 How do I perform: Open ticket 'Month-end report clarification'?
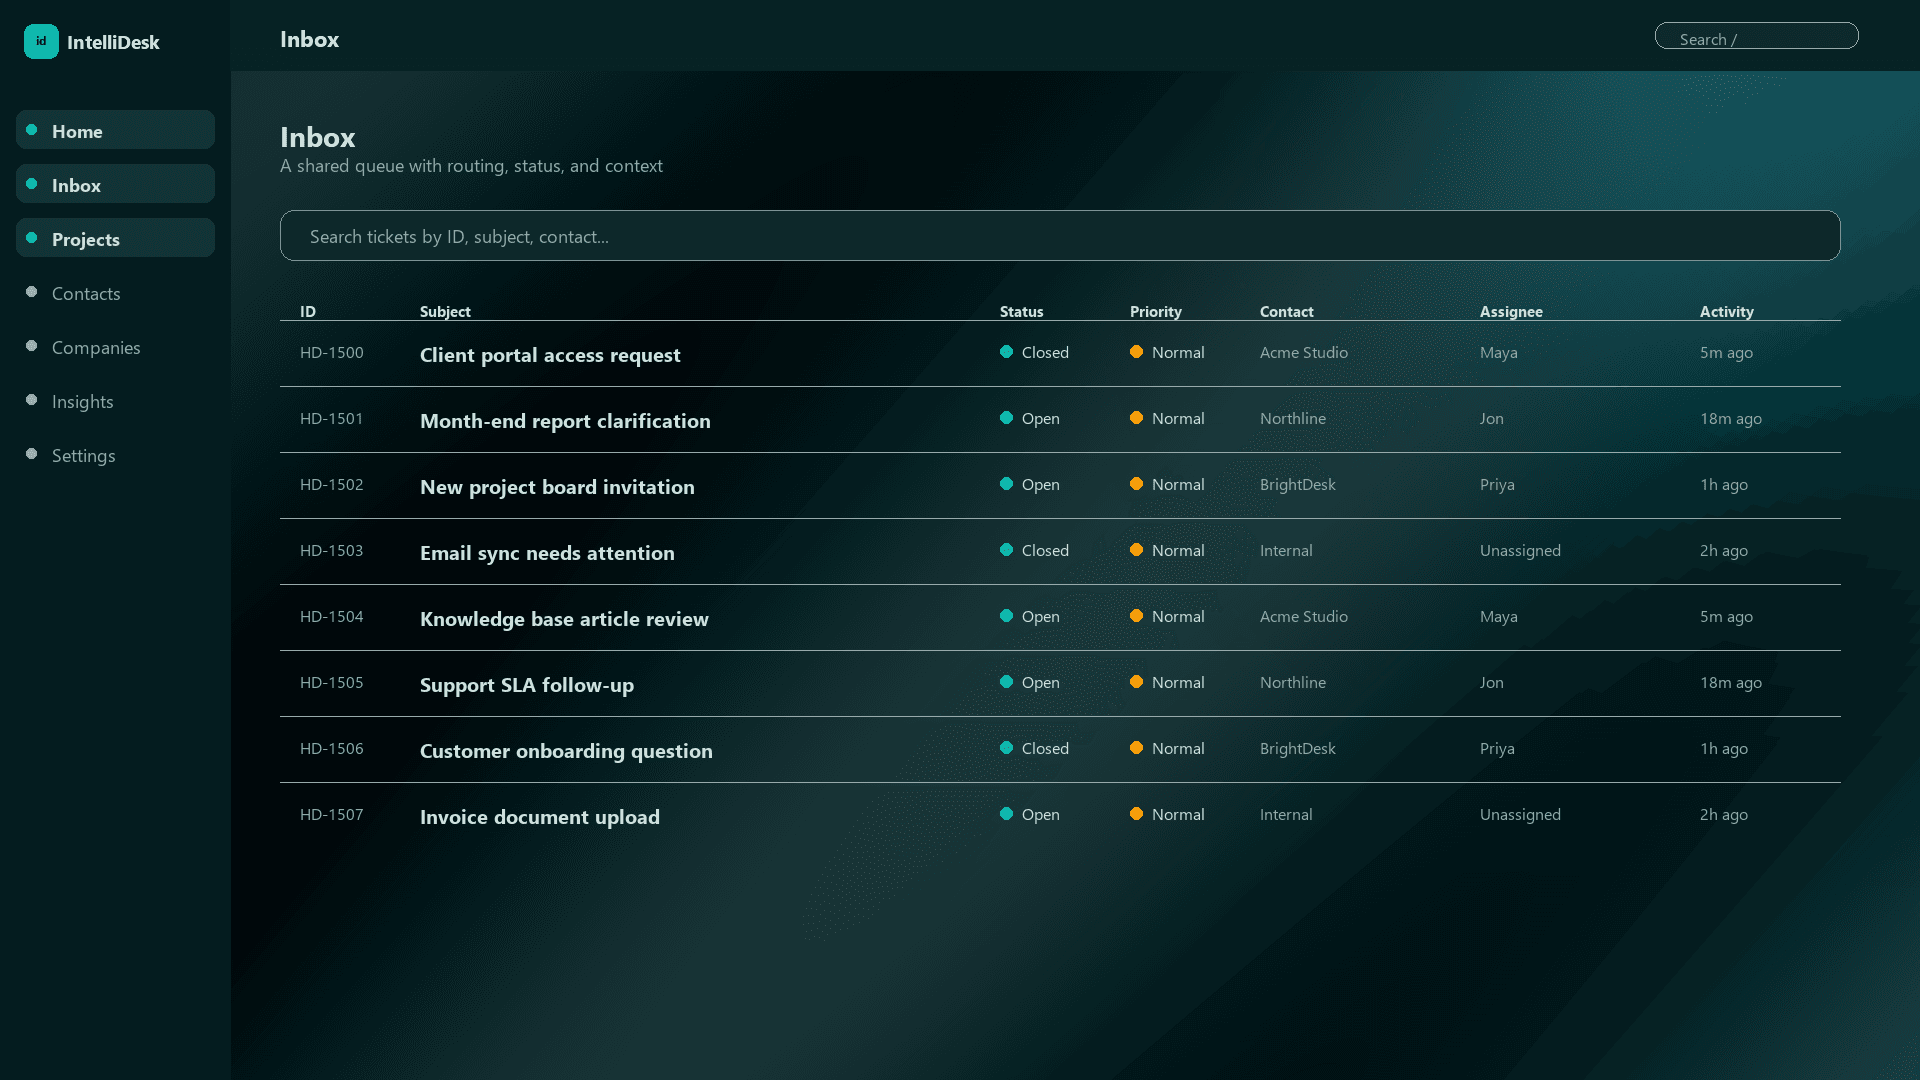(x=565, y=420)
